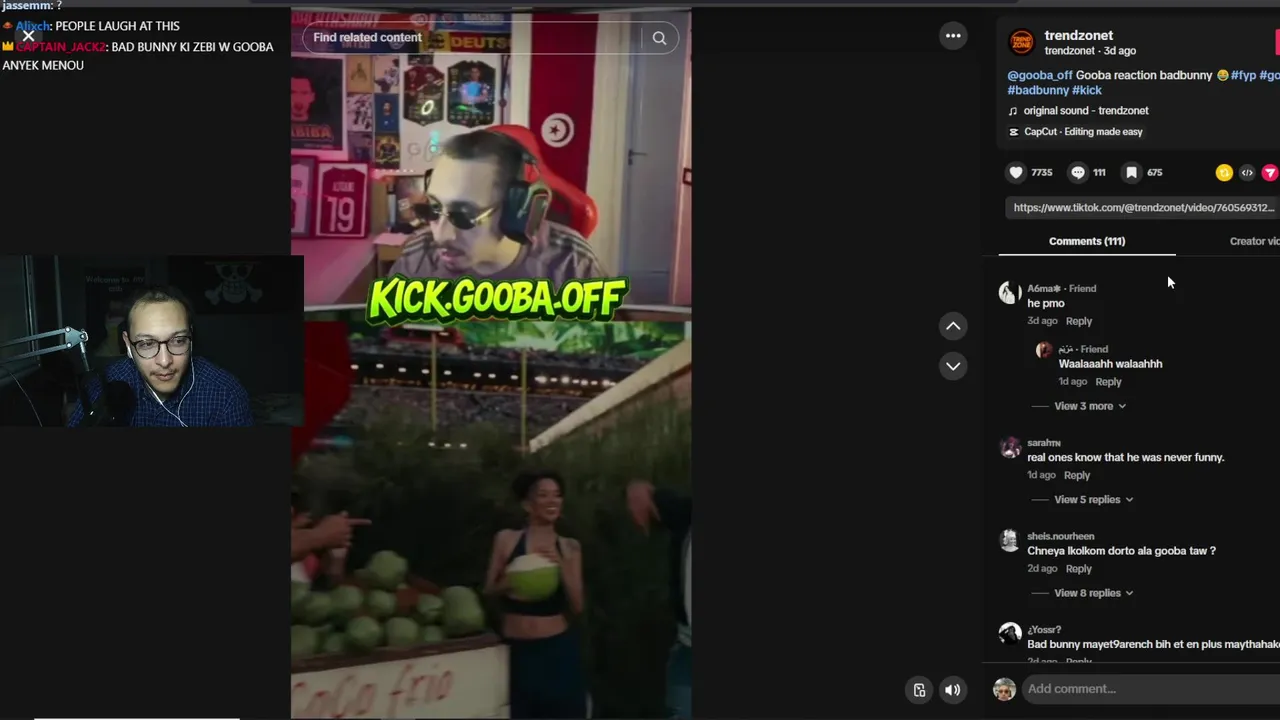The height and width of the screenshot is (720, 1280).
Task: Click the Add comment input field
Action: 1152,689
